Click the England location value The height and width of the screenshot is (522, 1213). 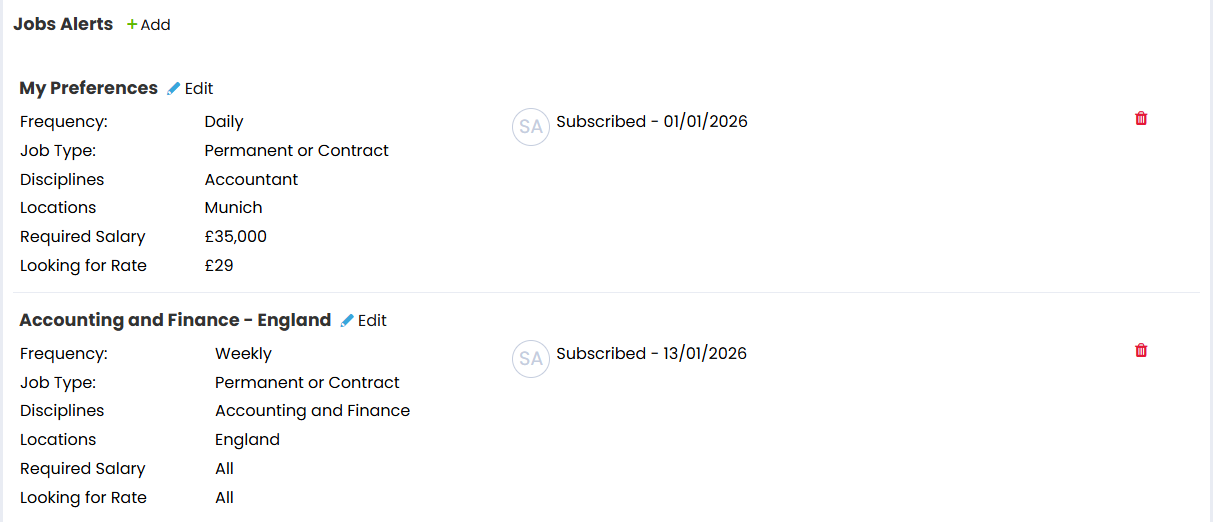247,439
